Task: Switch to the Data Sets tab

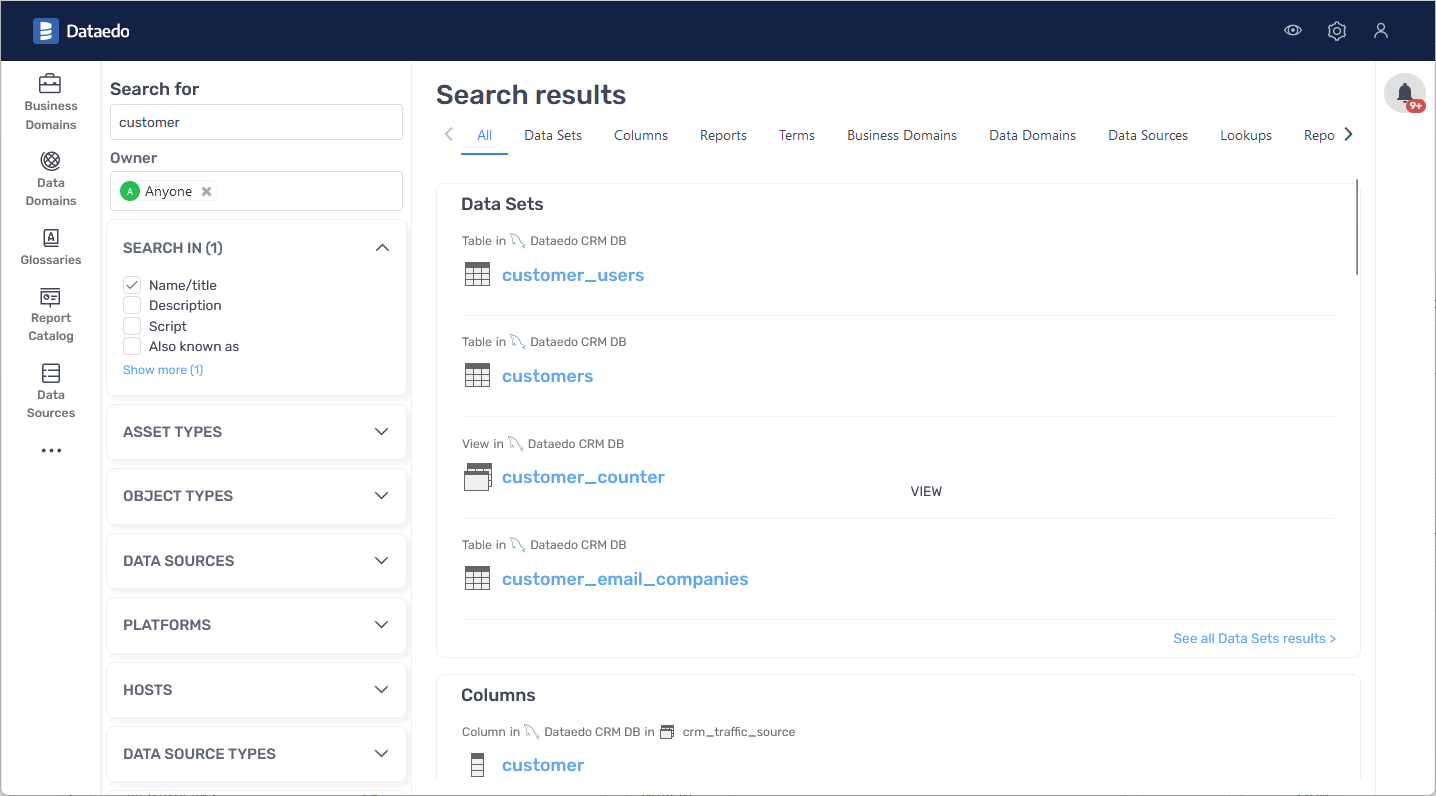Action: pos(553,135)
